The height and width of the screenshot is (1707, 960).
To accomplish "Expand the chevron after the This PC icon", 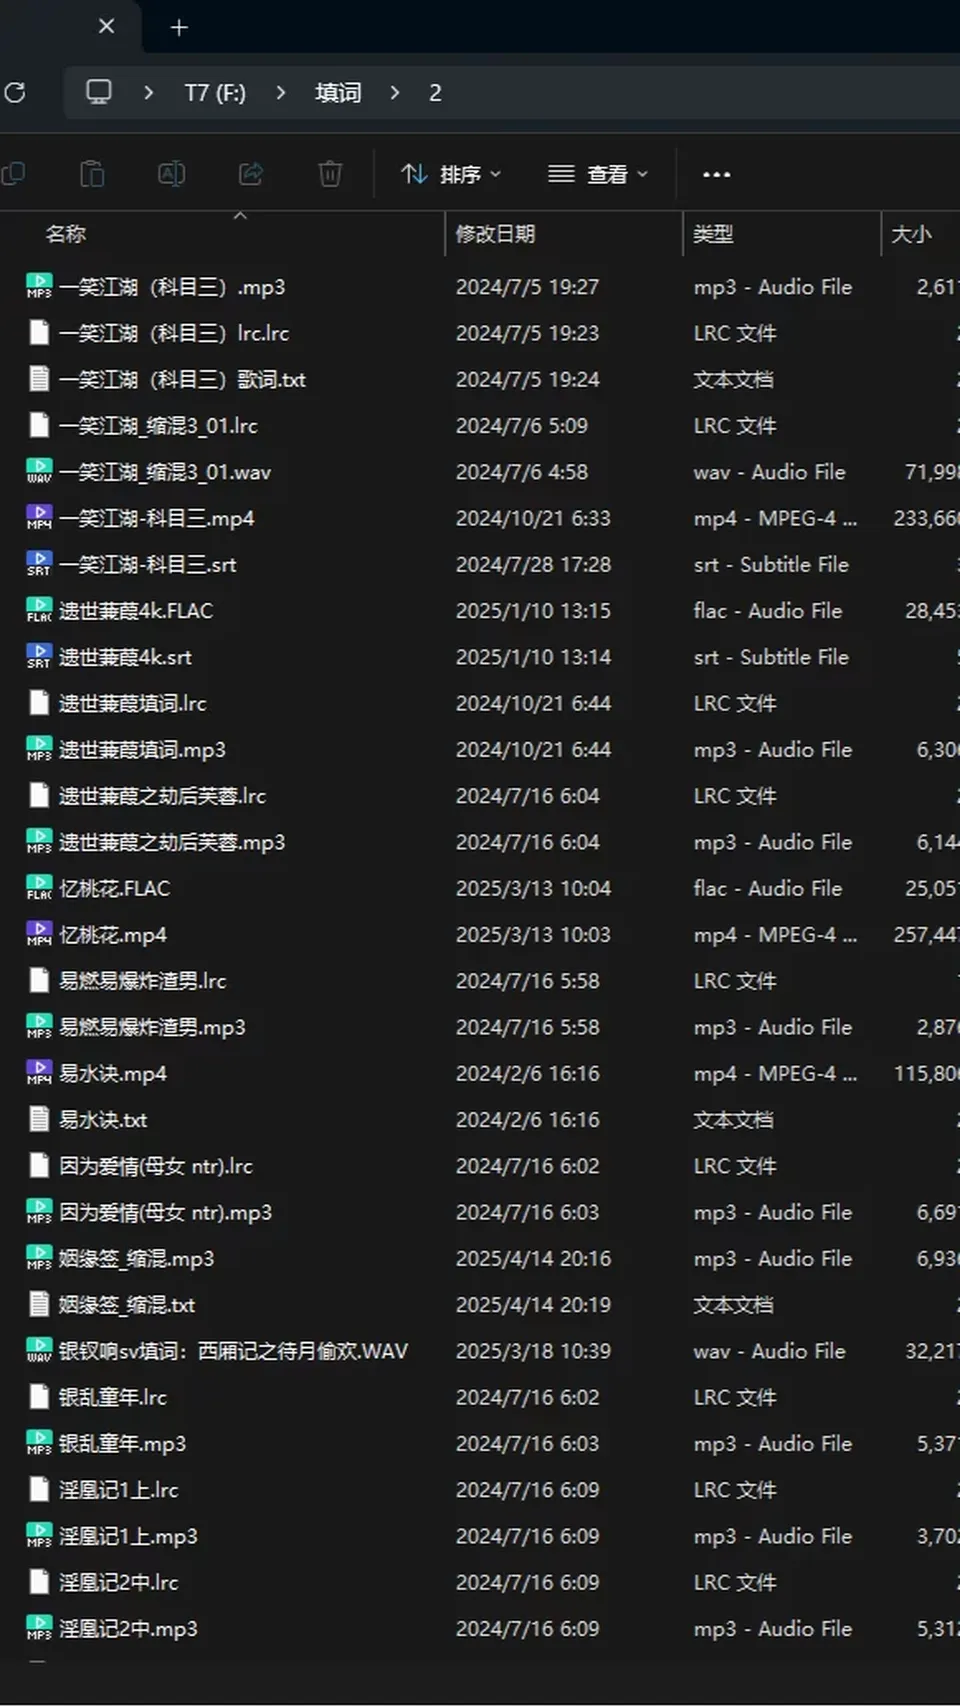I will point(148,93).
